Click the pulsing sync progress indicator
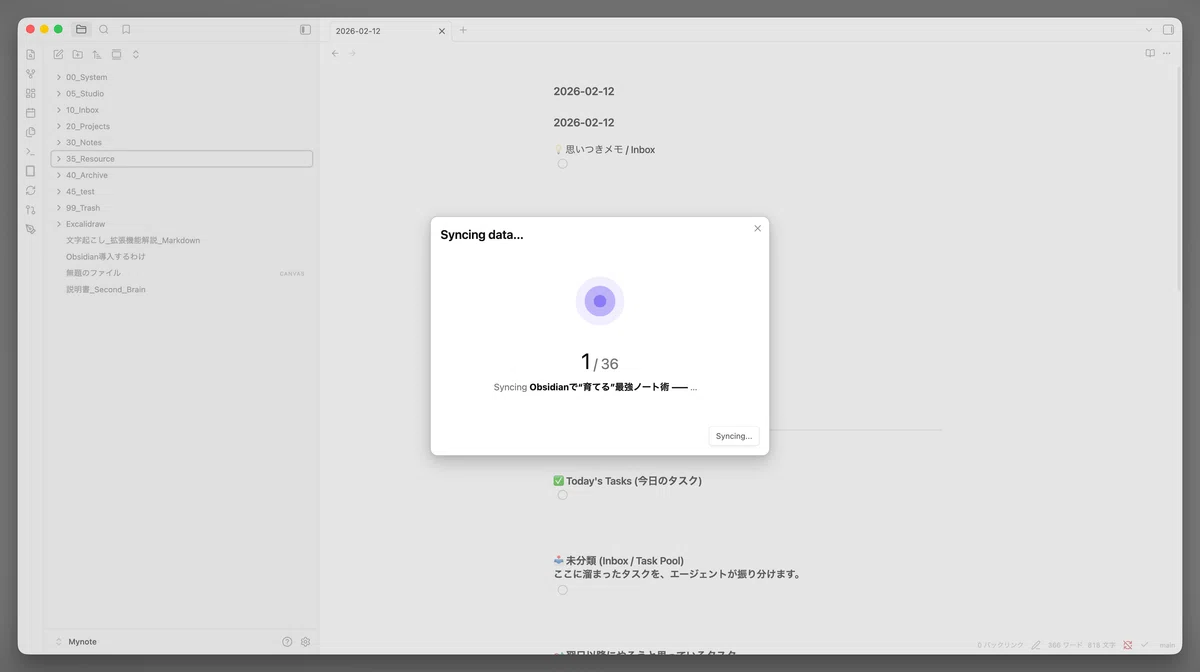The width and height of the screenshot is (1200, 672). [x=600, y=301]
